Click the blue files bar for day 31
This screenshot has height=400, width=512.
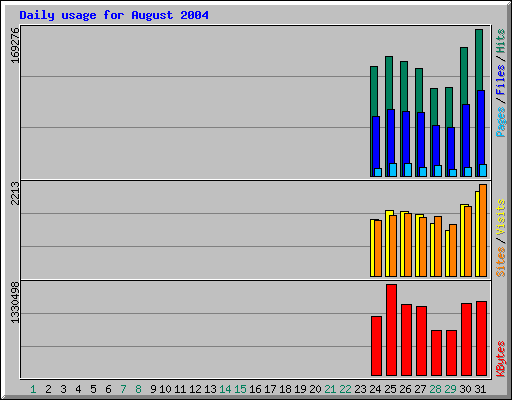coord(481,127)
